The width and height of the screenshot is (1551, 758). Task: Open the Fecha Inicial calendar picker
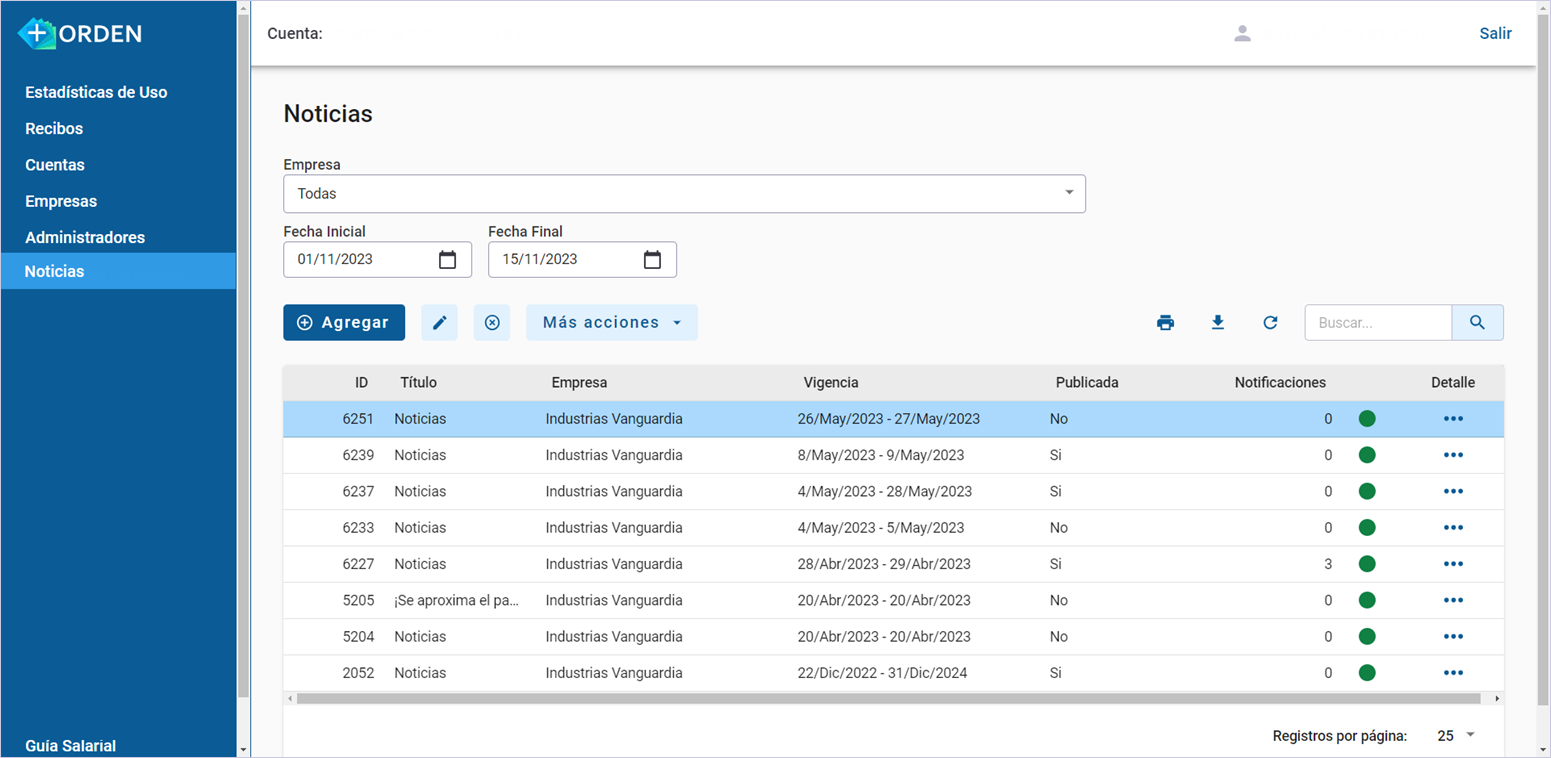tap(447, 260)
